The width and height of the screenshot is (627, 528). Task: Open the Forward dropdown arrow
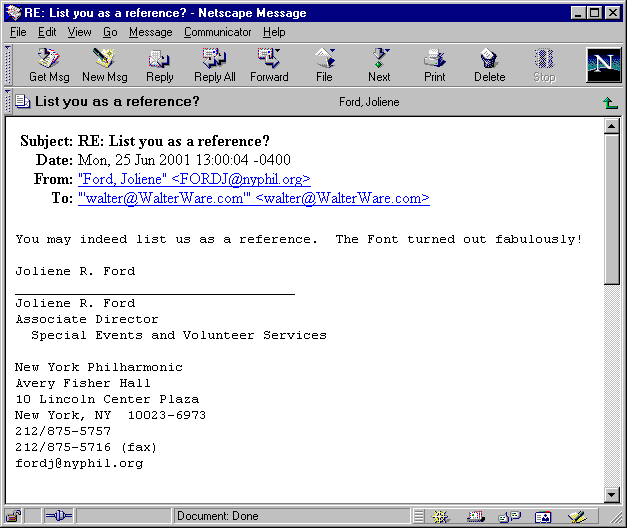coord(278,51)
